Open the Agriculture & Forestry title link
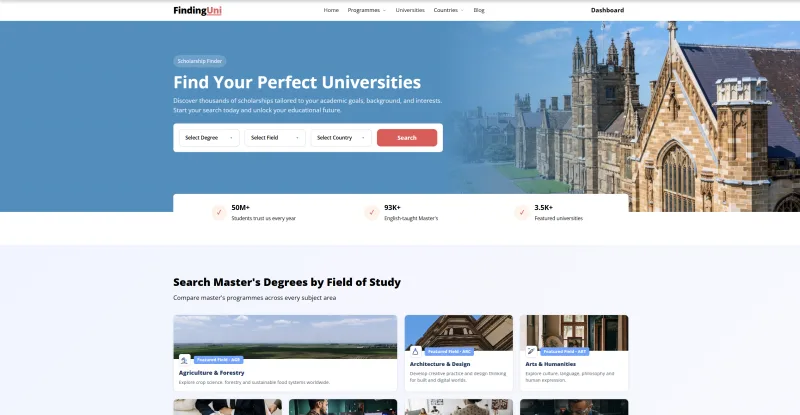800x415 pixels. click(211, 373)
